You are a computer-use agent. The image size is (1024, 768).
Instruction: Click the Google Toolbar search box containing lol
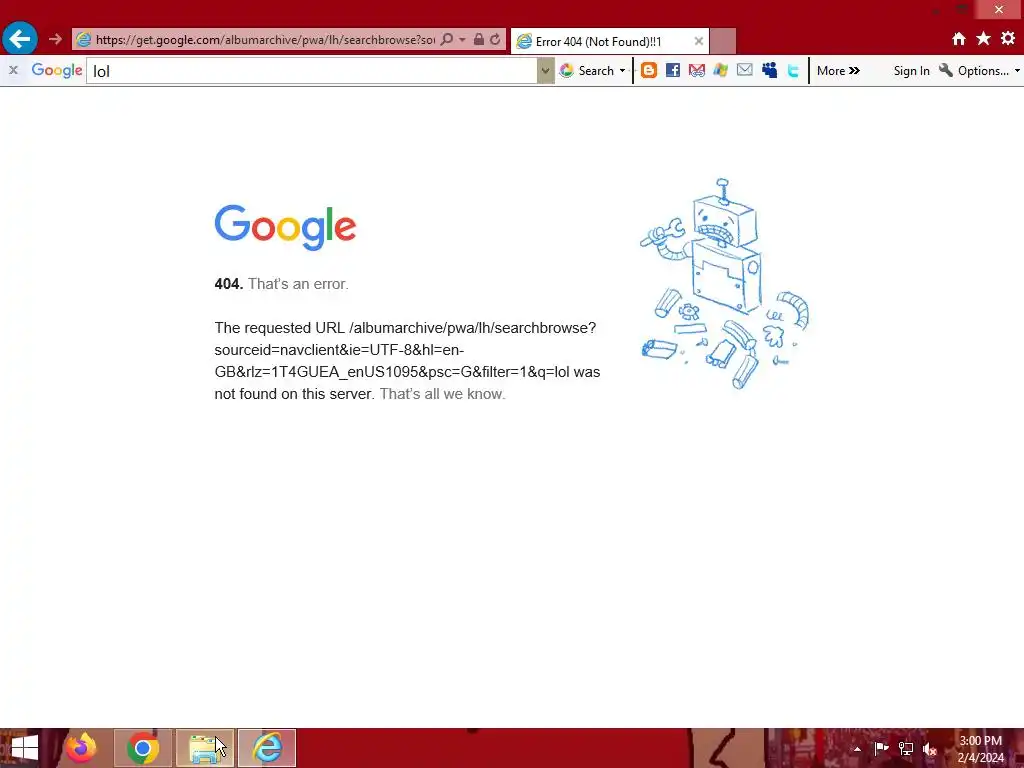(312, 71)
